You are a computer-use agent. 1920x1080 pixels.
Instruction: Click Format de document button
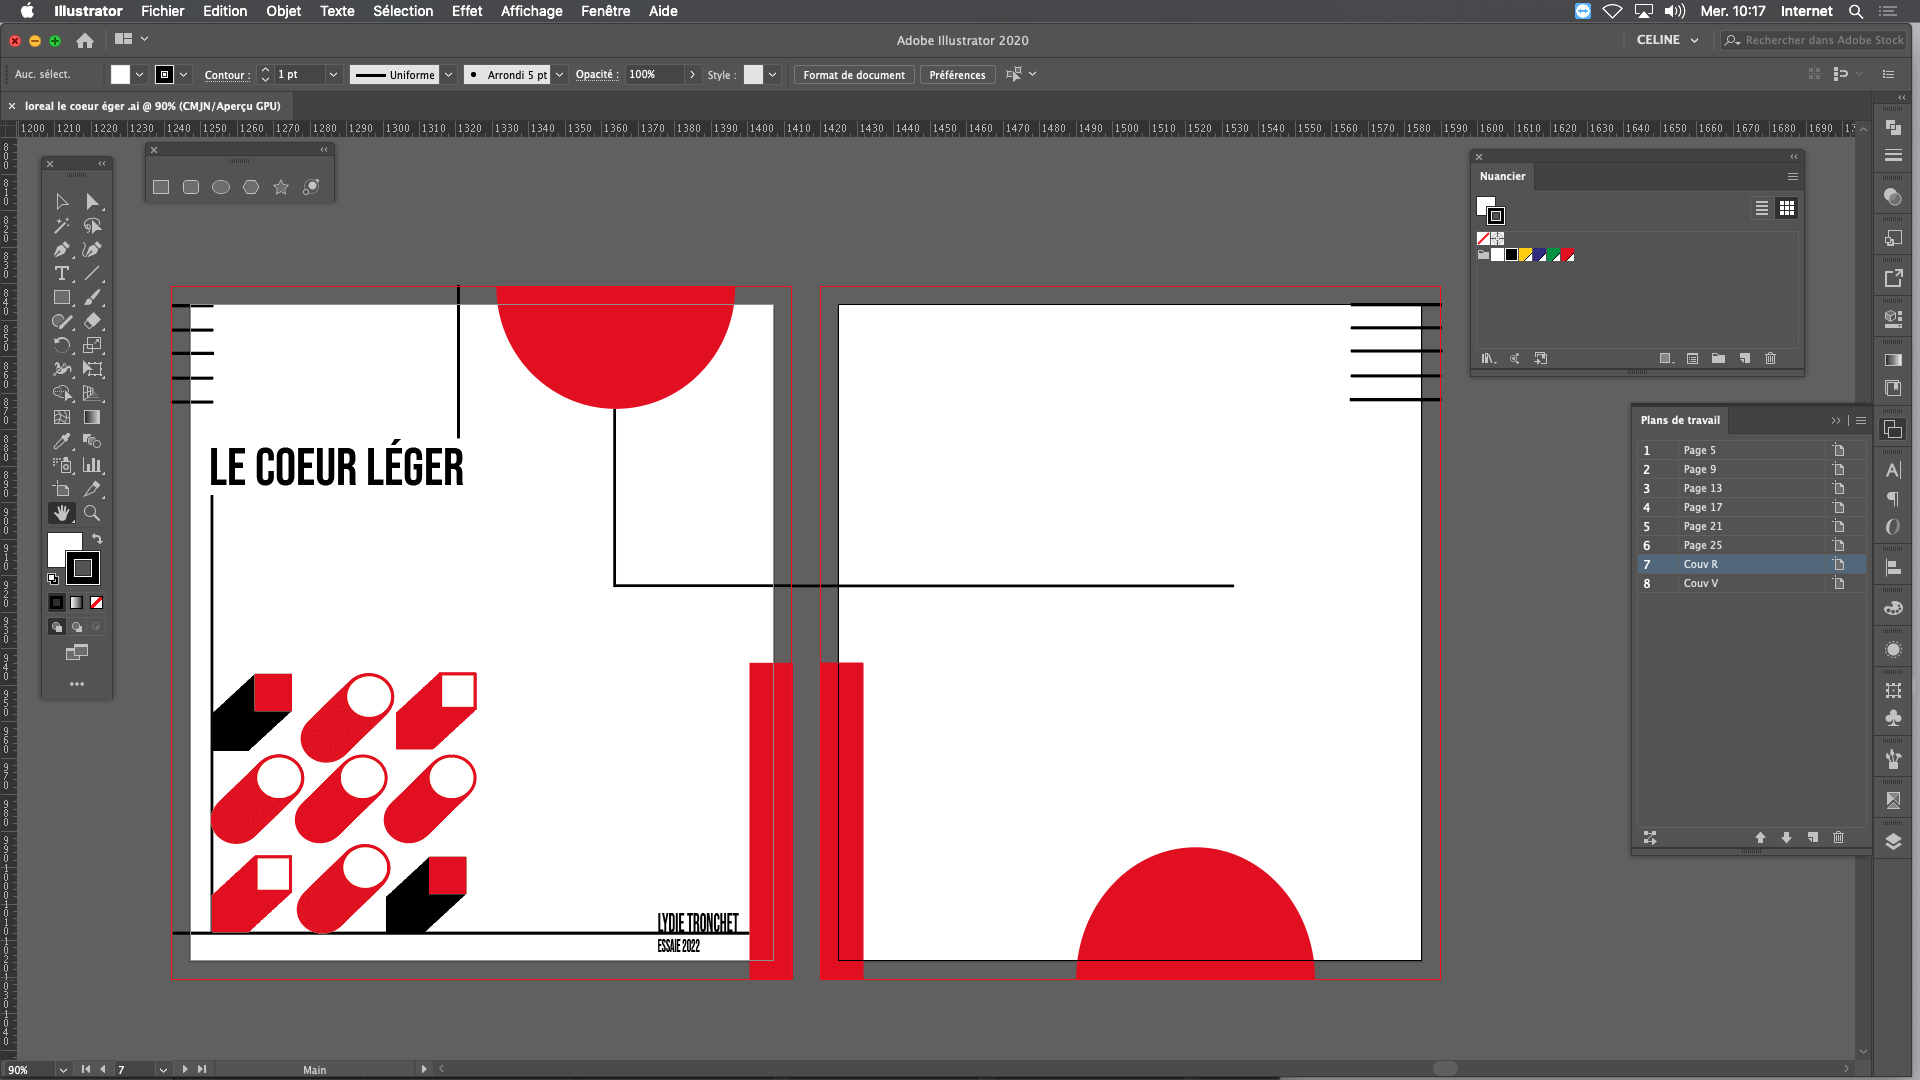point(854,75)
